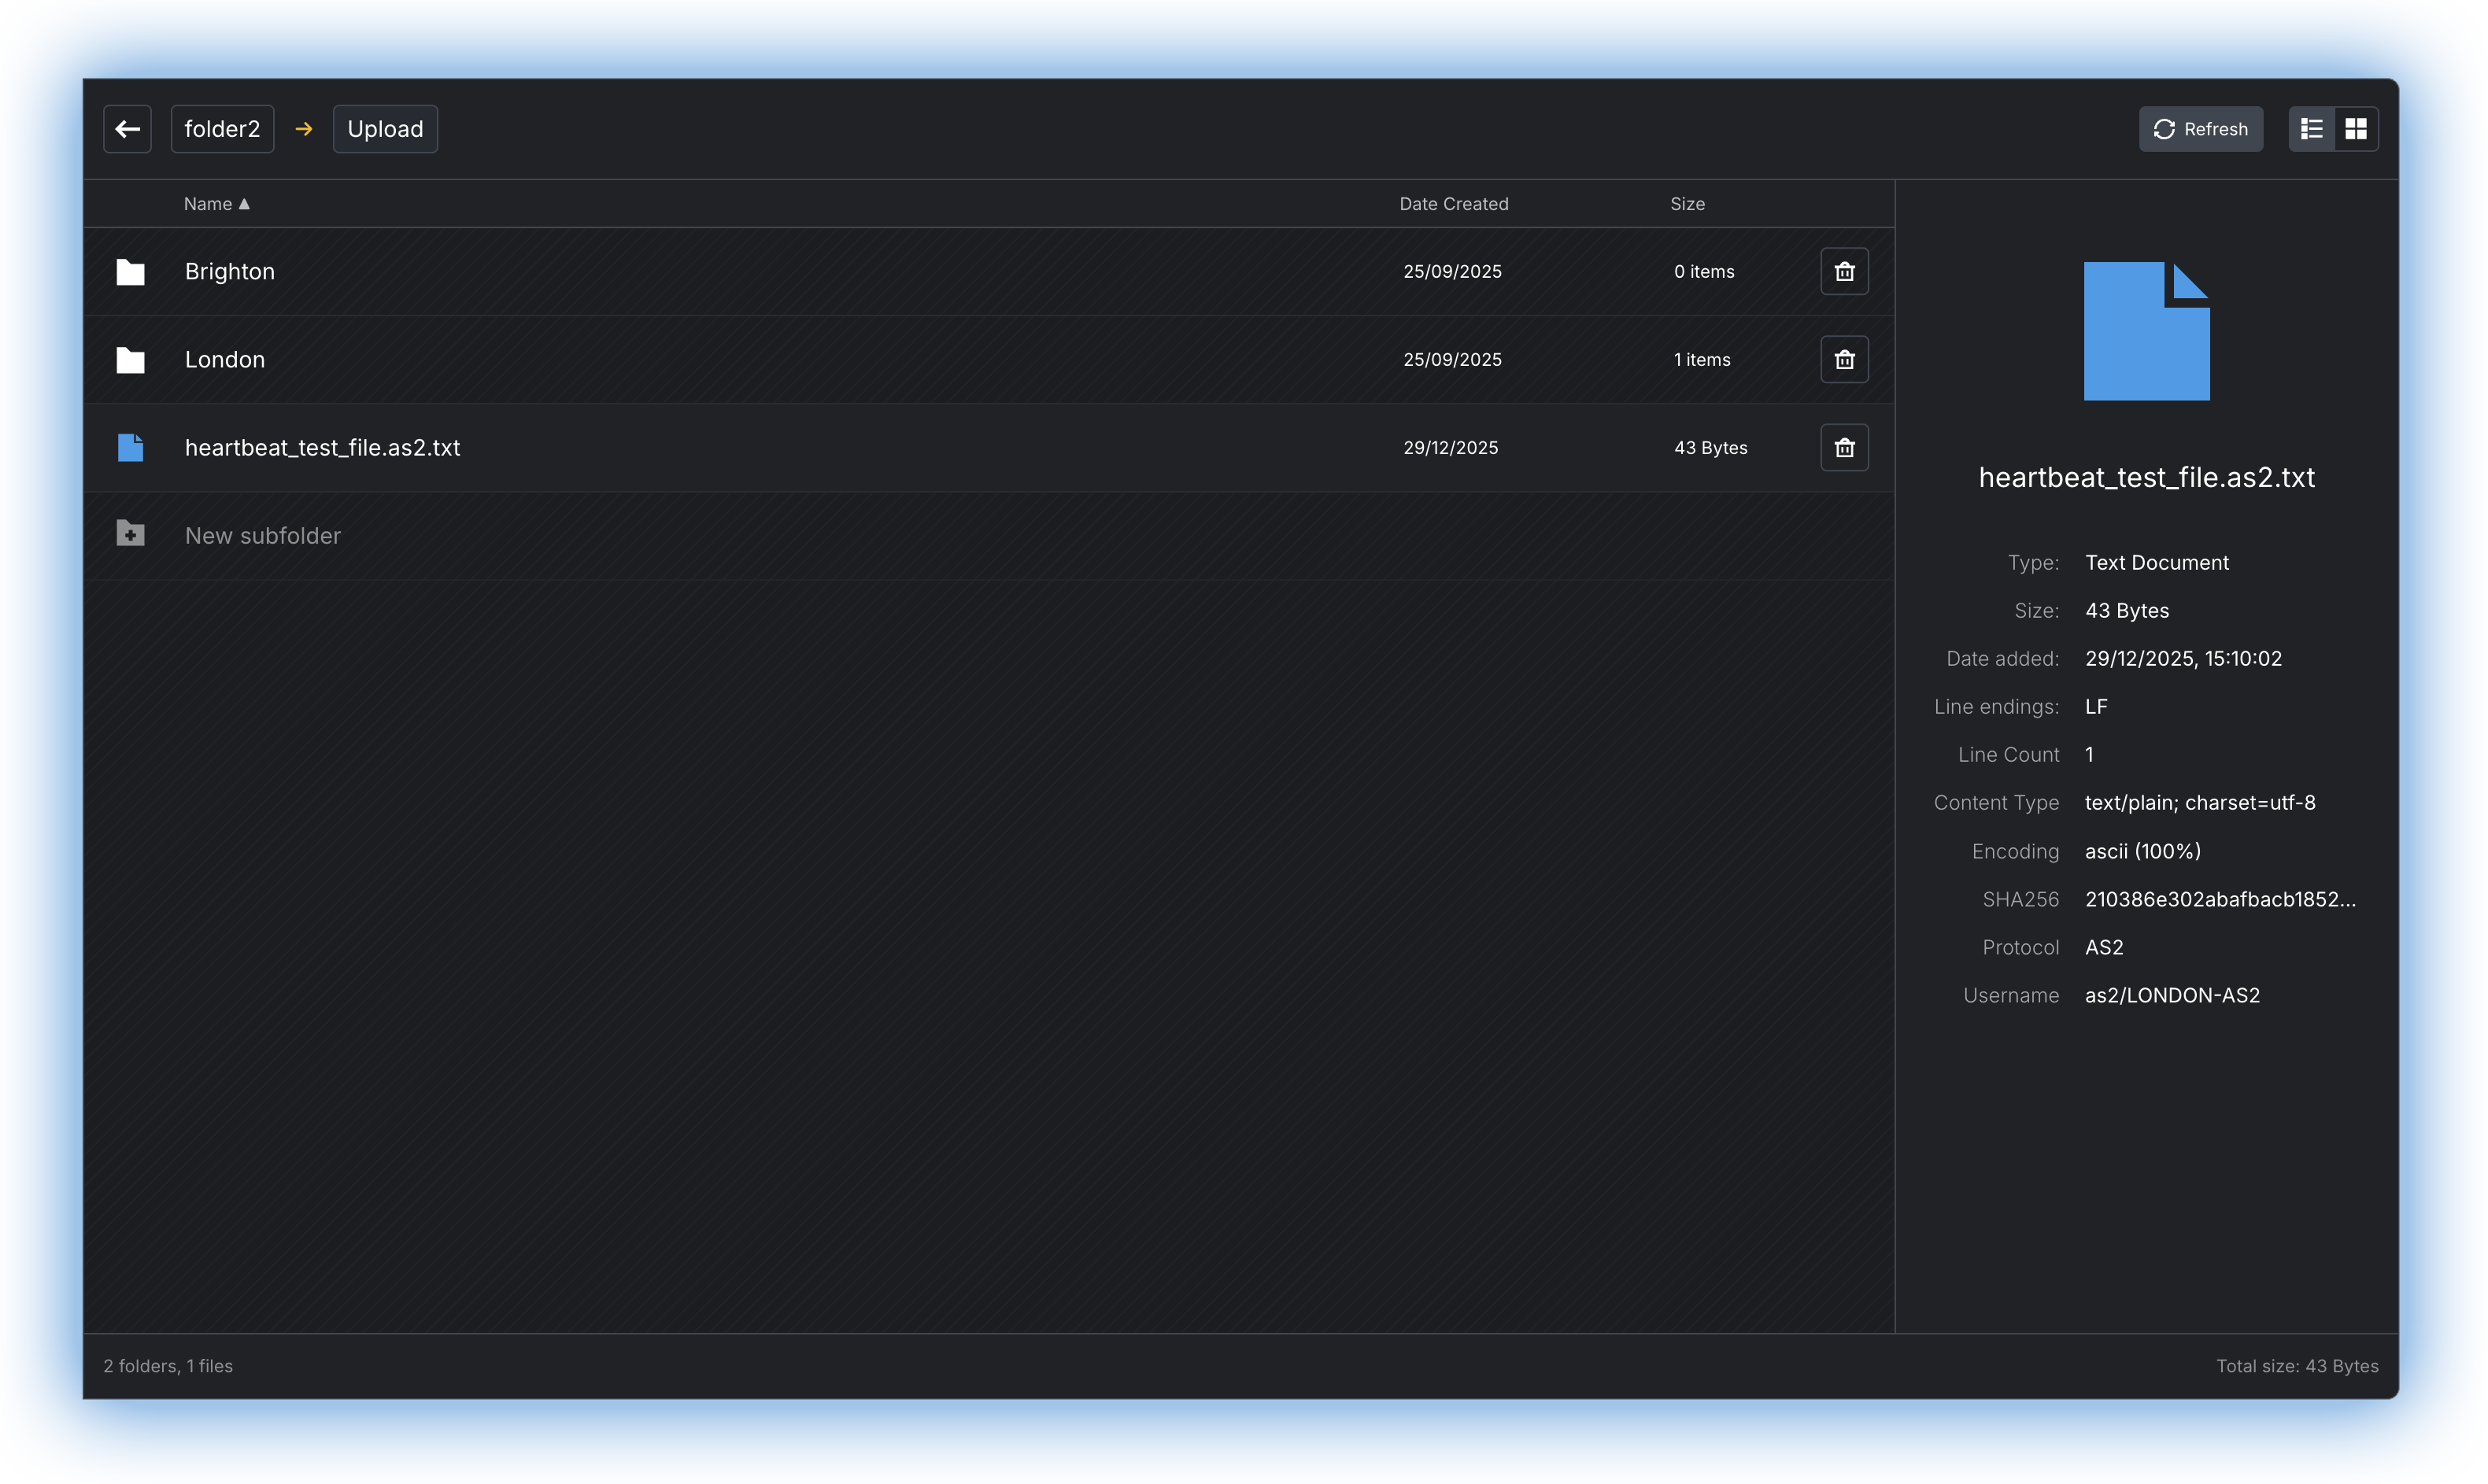This screenshot has height=1484, width=2488.
Task: Click the heartbeat_test_file.as2.txt file icon in list
Action: click(130, 448)
